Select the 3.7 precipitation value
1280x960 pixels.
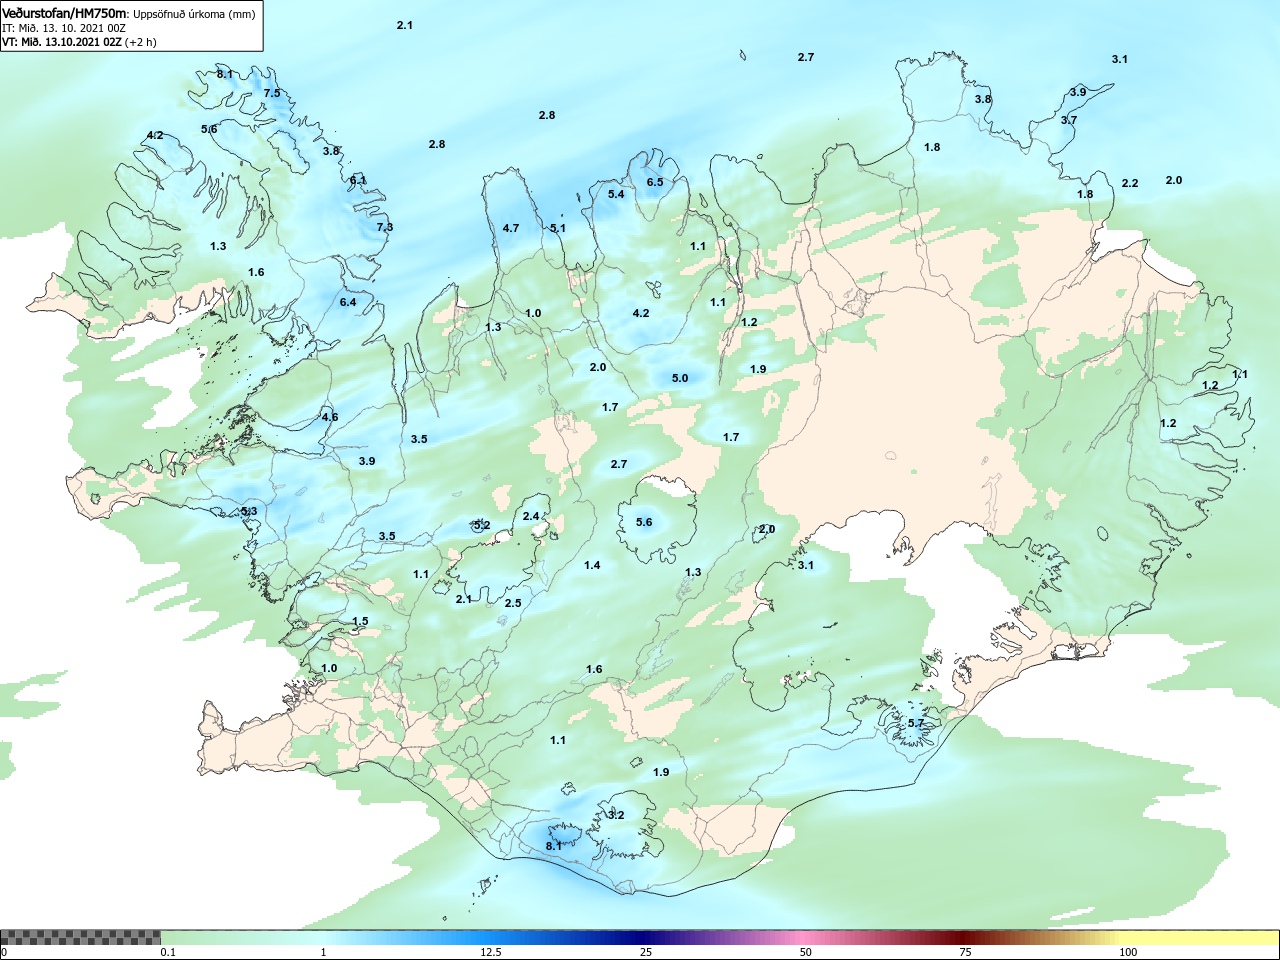(x=1069, y=120)
